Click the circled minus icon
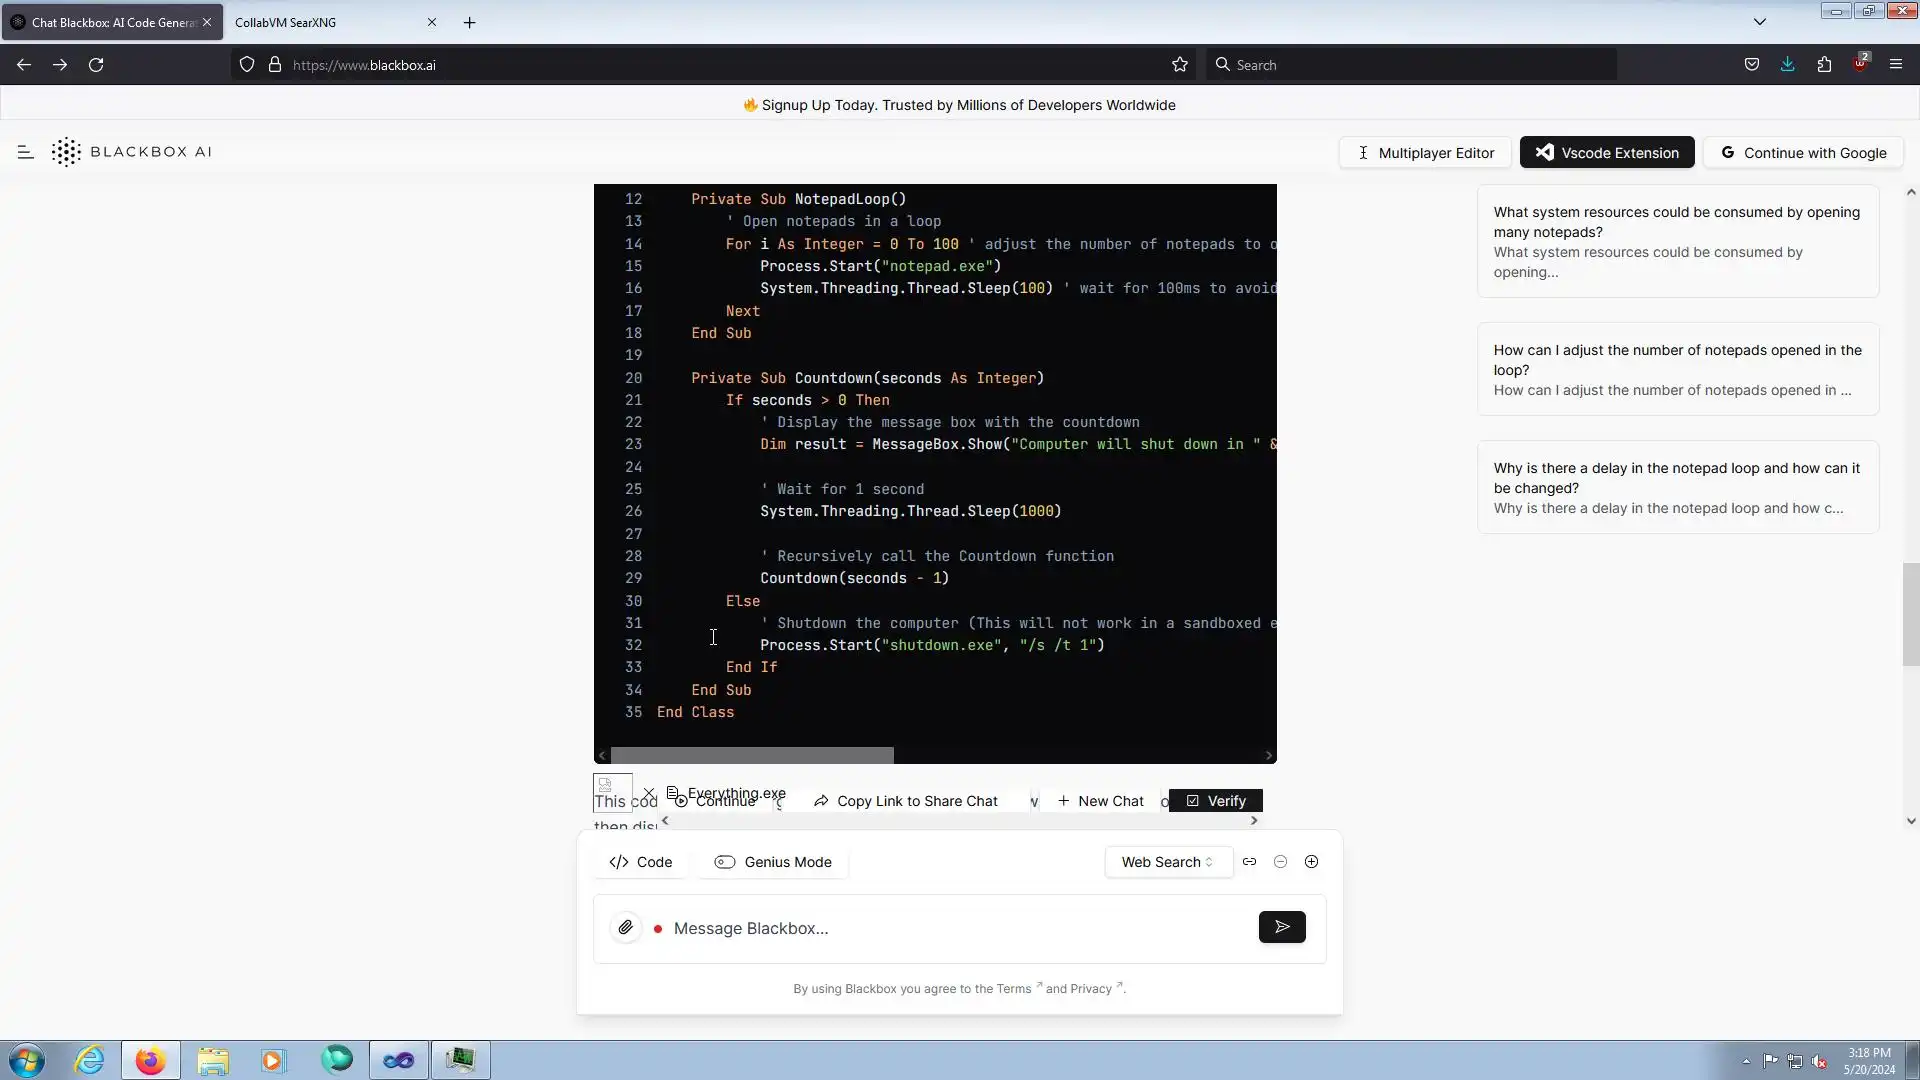Image resolution: width=1920 pixels, height=1080 pixels. pyautogui.click(x=1280, y=862)
